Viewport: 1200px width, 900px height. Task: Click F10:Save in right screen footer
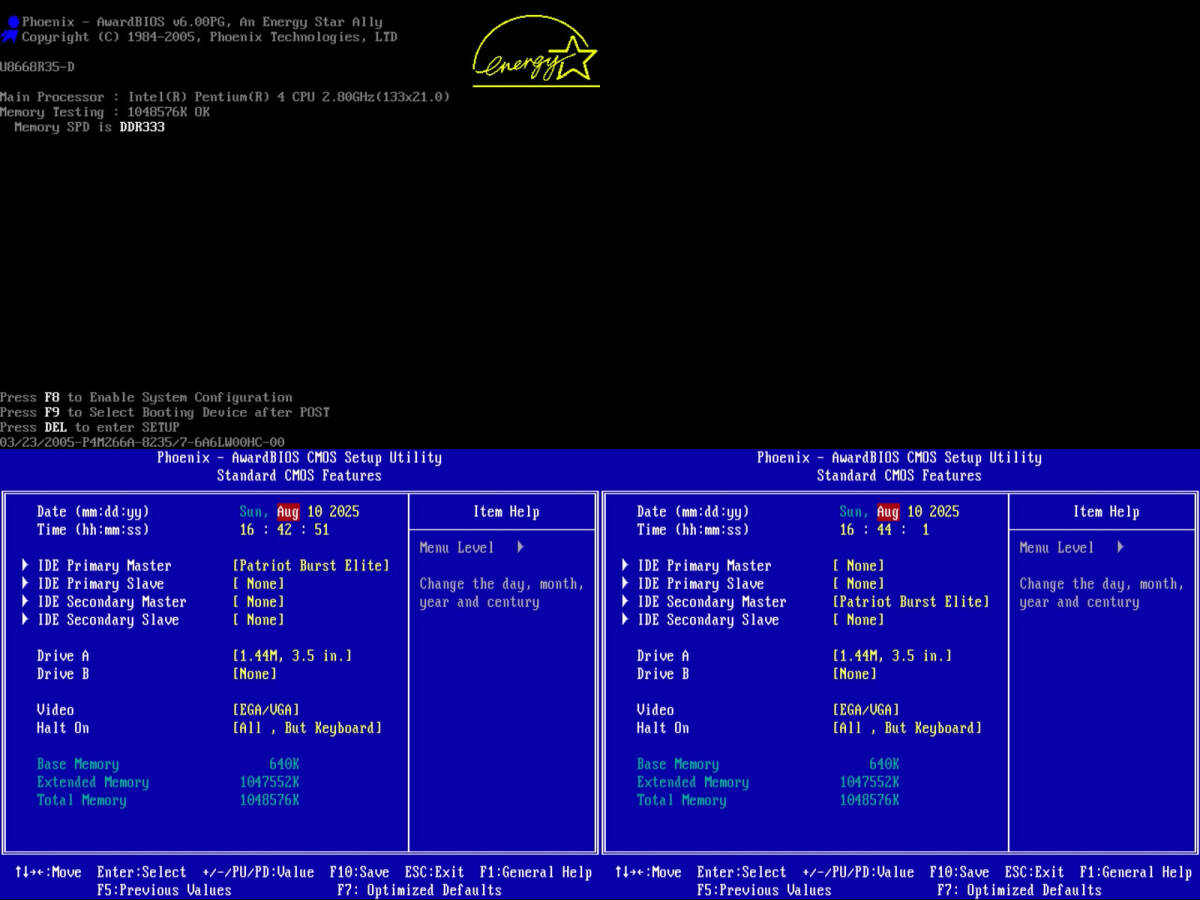pos(959,872)
